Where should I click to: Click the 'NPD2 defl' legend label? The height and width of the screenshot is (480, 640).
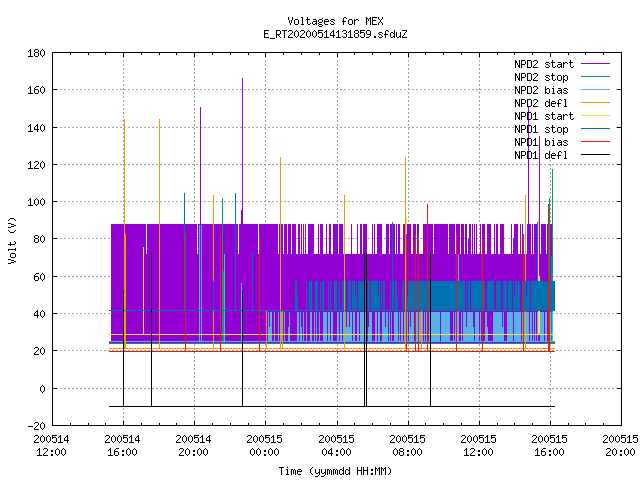540,103
